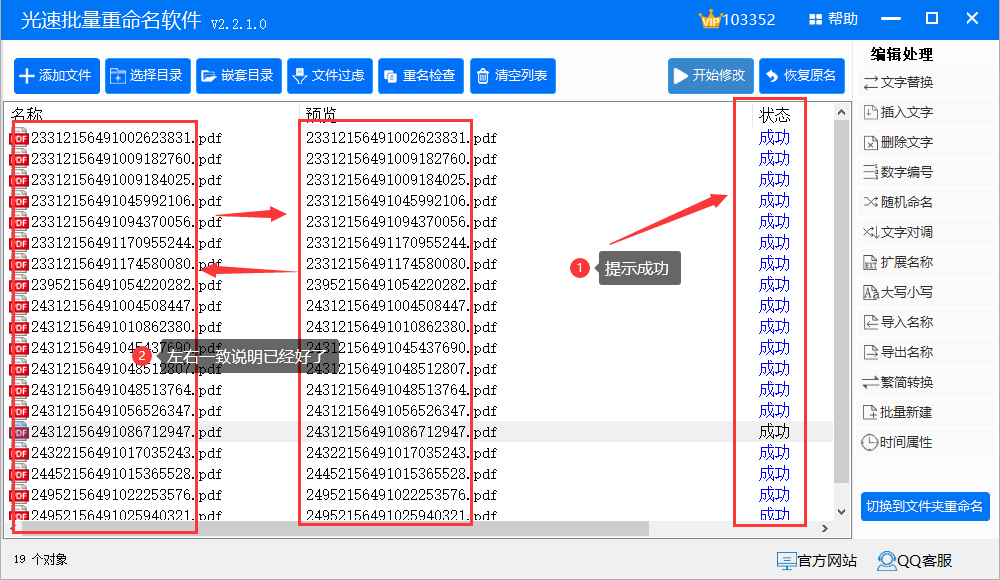Select file 23312156491009184025.pdf in name column
Viewport: 1000px width, 580px height.
[126, 180]
